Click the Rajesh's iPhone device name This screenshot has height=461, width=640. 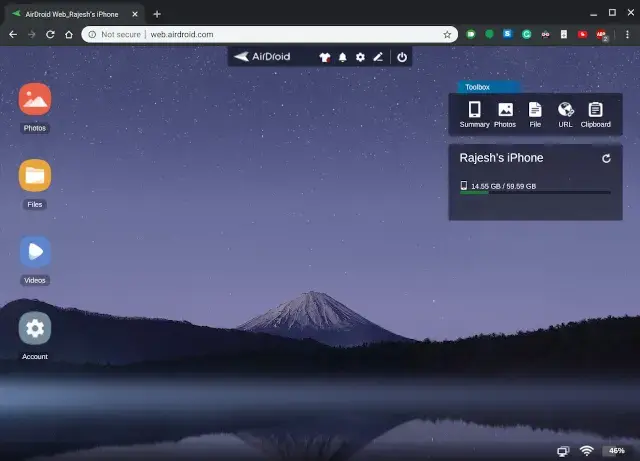click(x=501, y=158)
